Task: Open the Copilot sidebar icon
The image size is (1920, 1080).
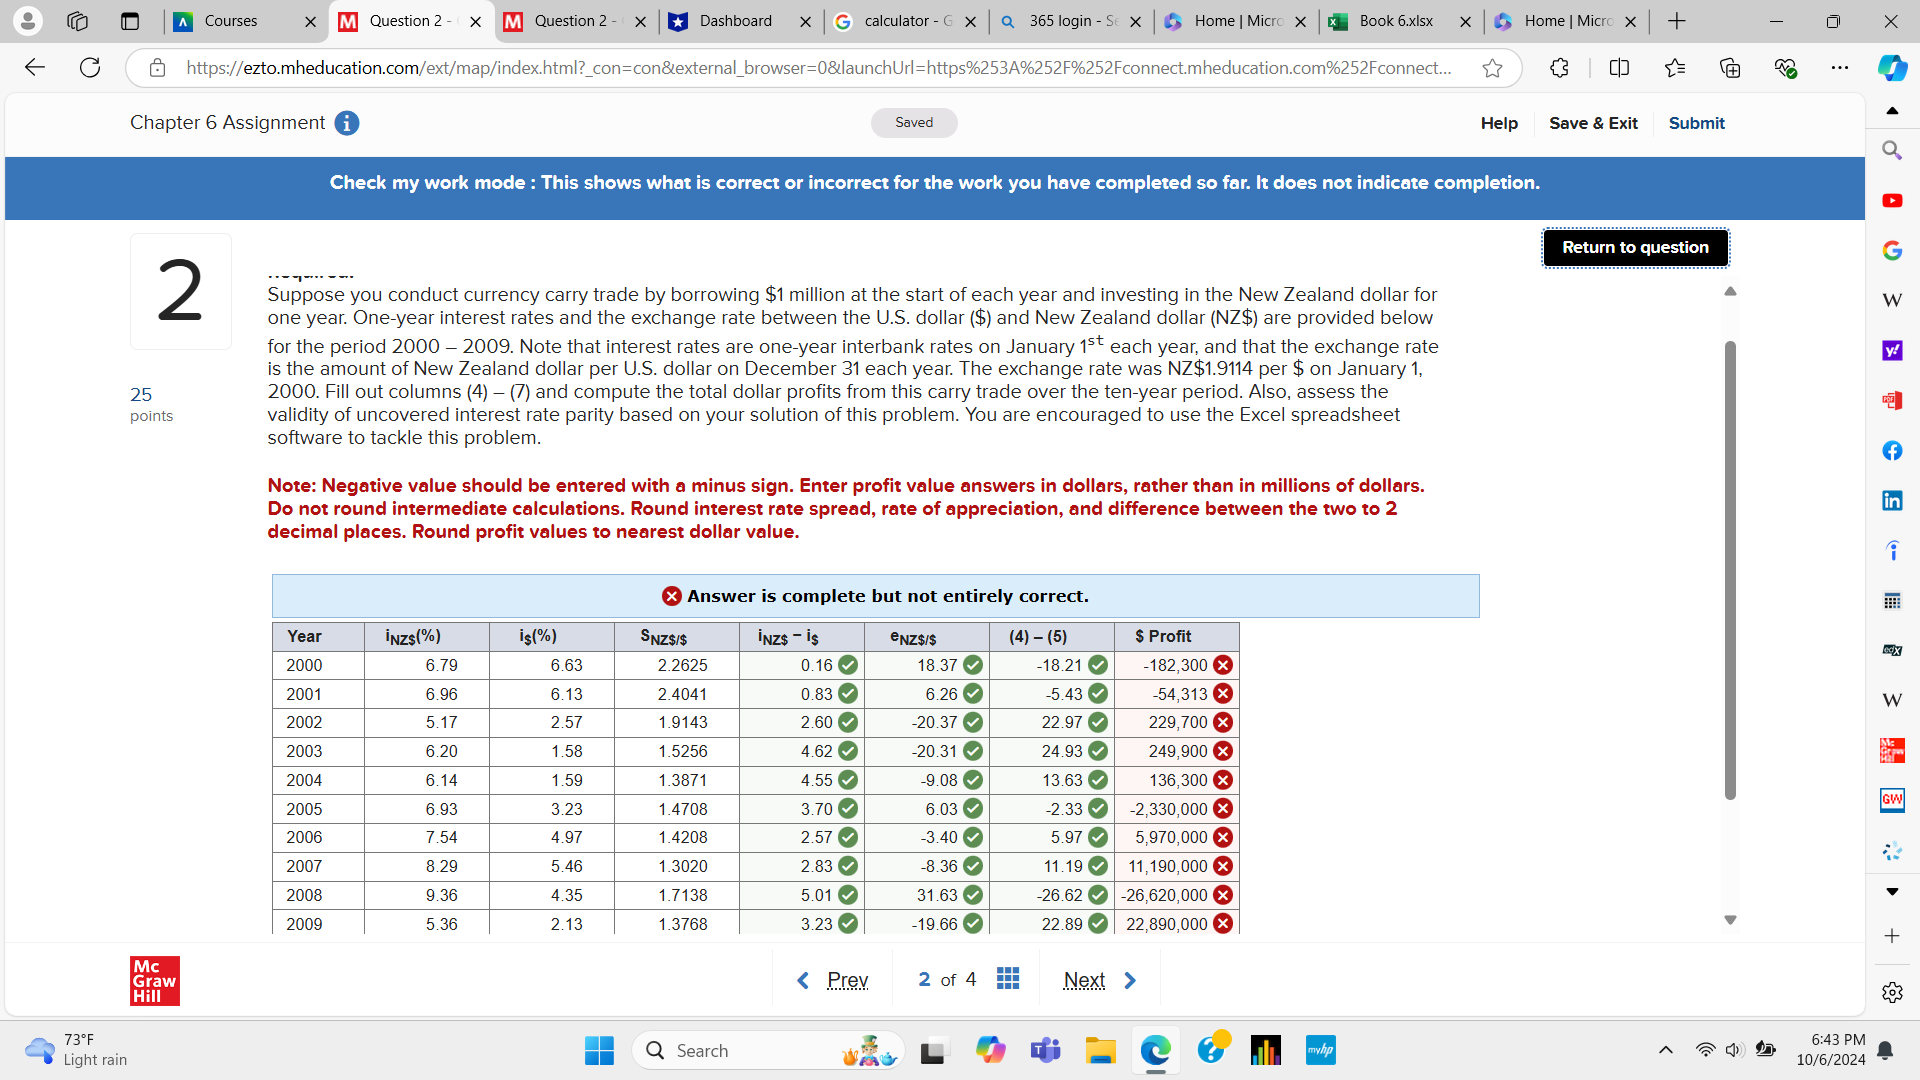Action: coord(1891,68)
